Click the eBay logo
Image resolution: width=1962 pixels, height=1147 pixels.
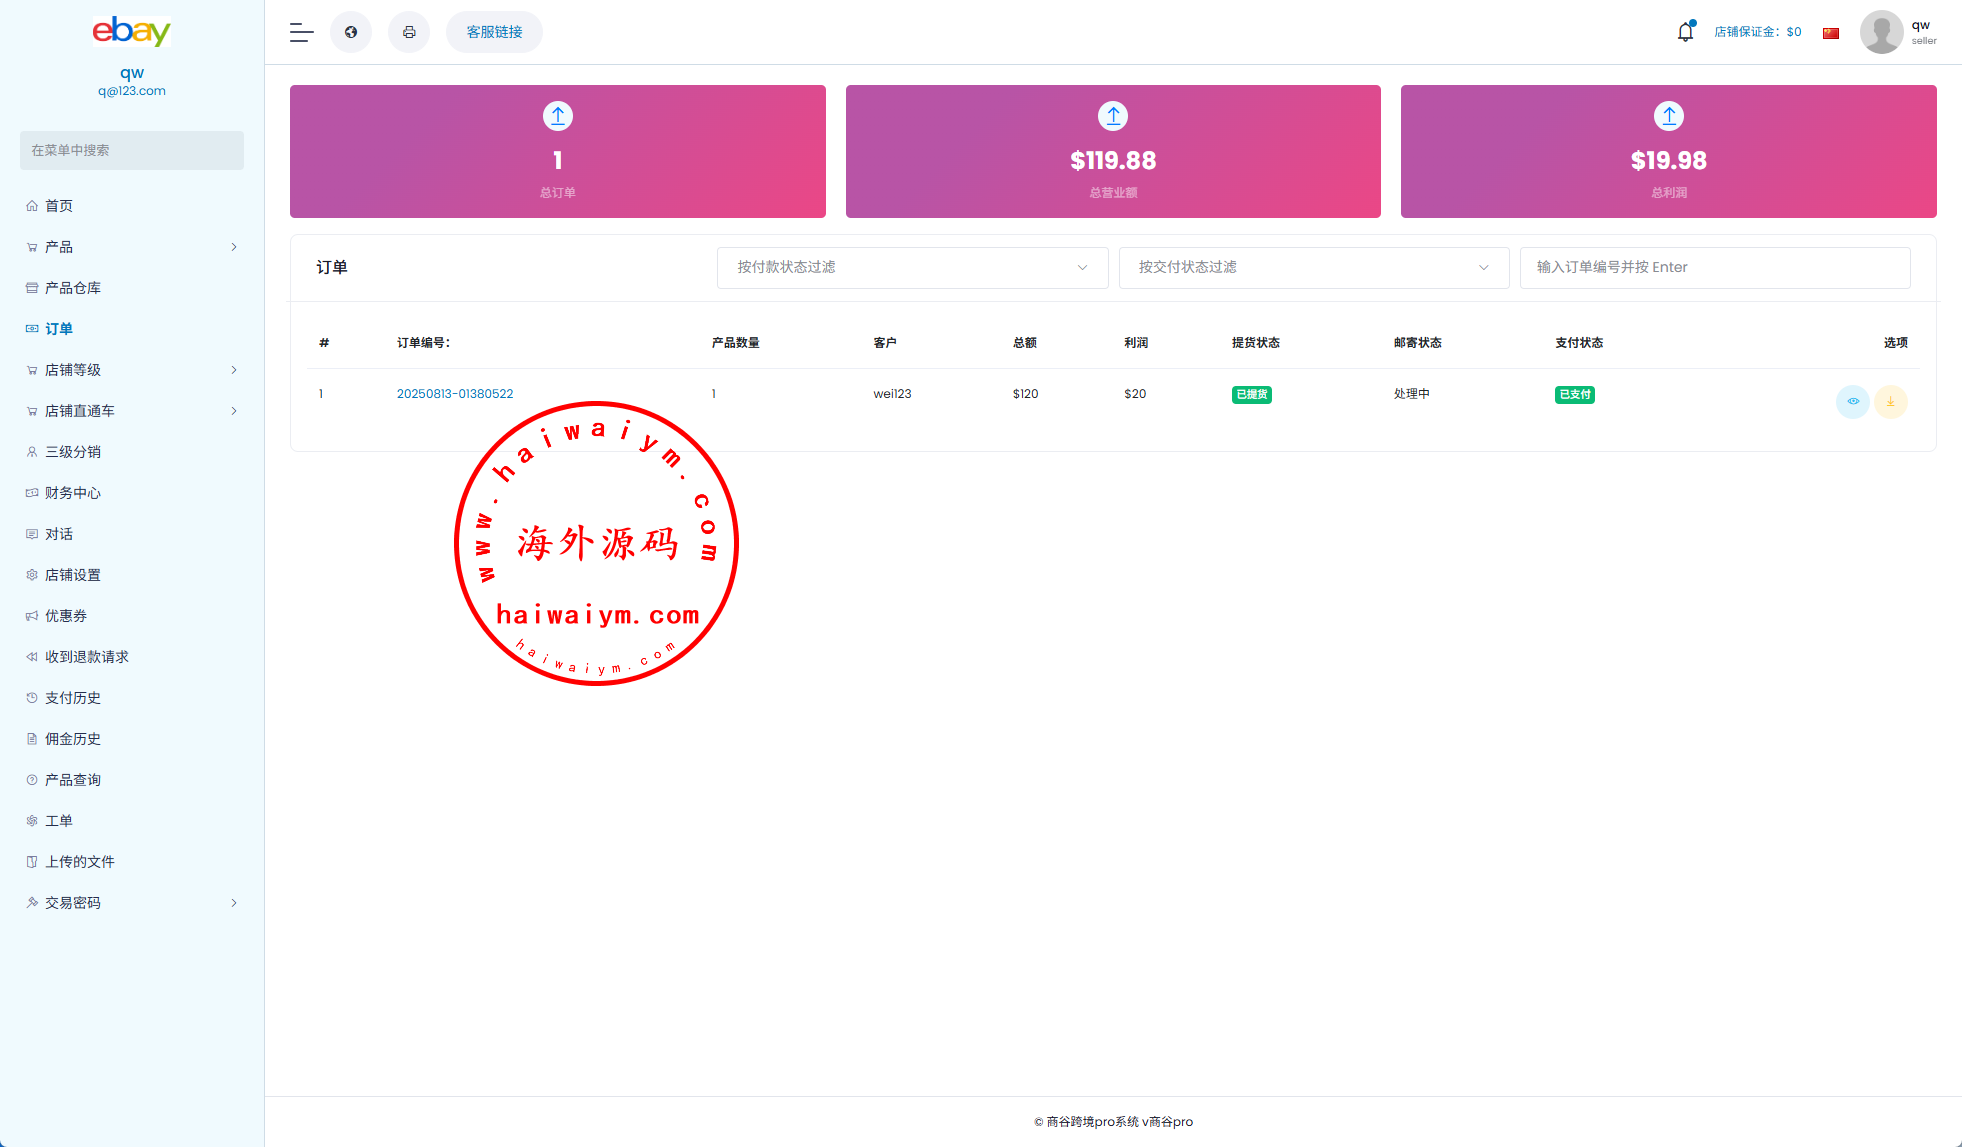pyautogui.click(x=132, y=32)
